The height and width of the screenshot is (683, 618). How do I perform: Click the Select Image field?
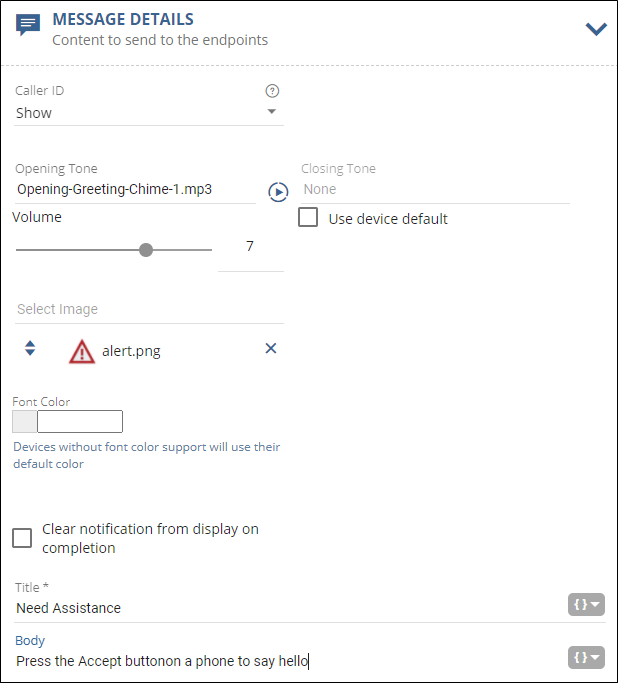150,310
